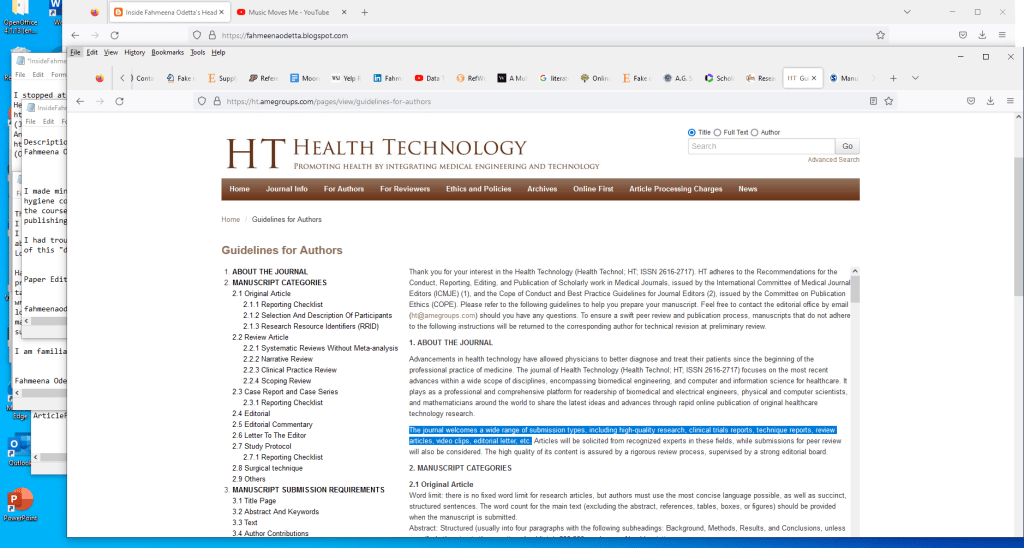Jump to 2.9 Others section
Screen dimensions: 1024x548
click(249, 479)
